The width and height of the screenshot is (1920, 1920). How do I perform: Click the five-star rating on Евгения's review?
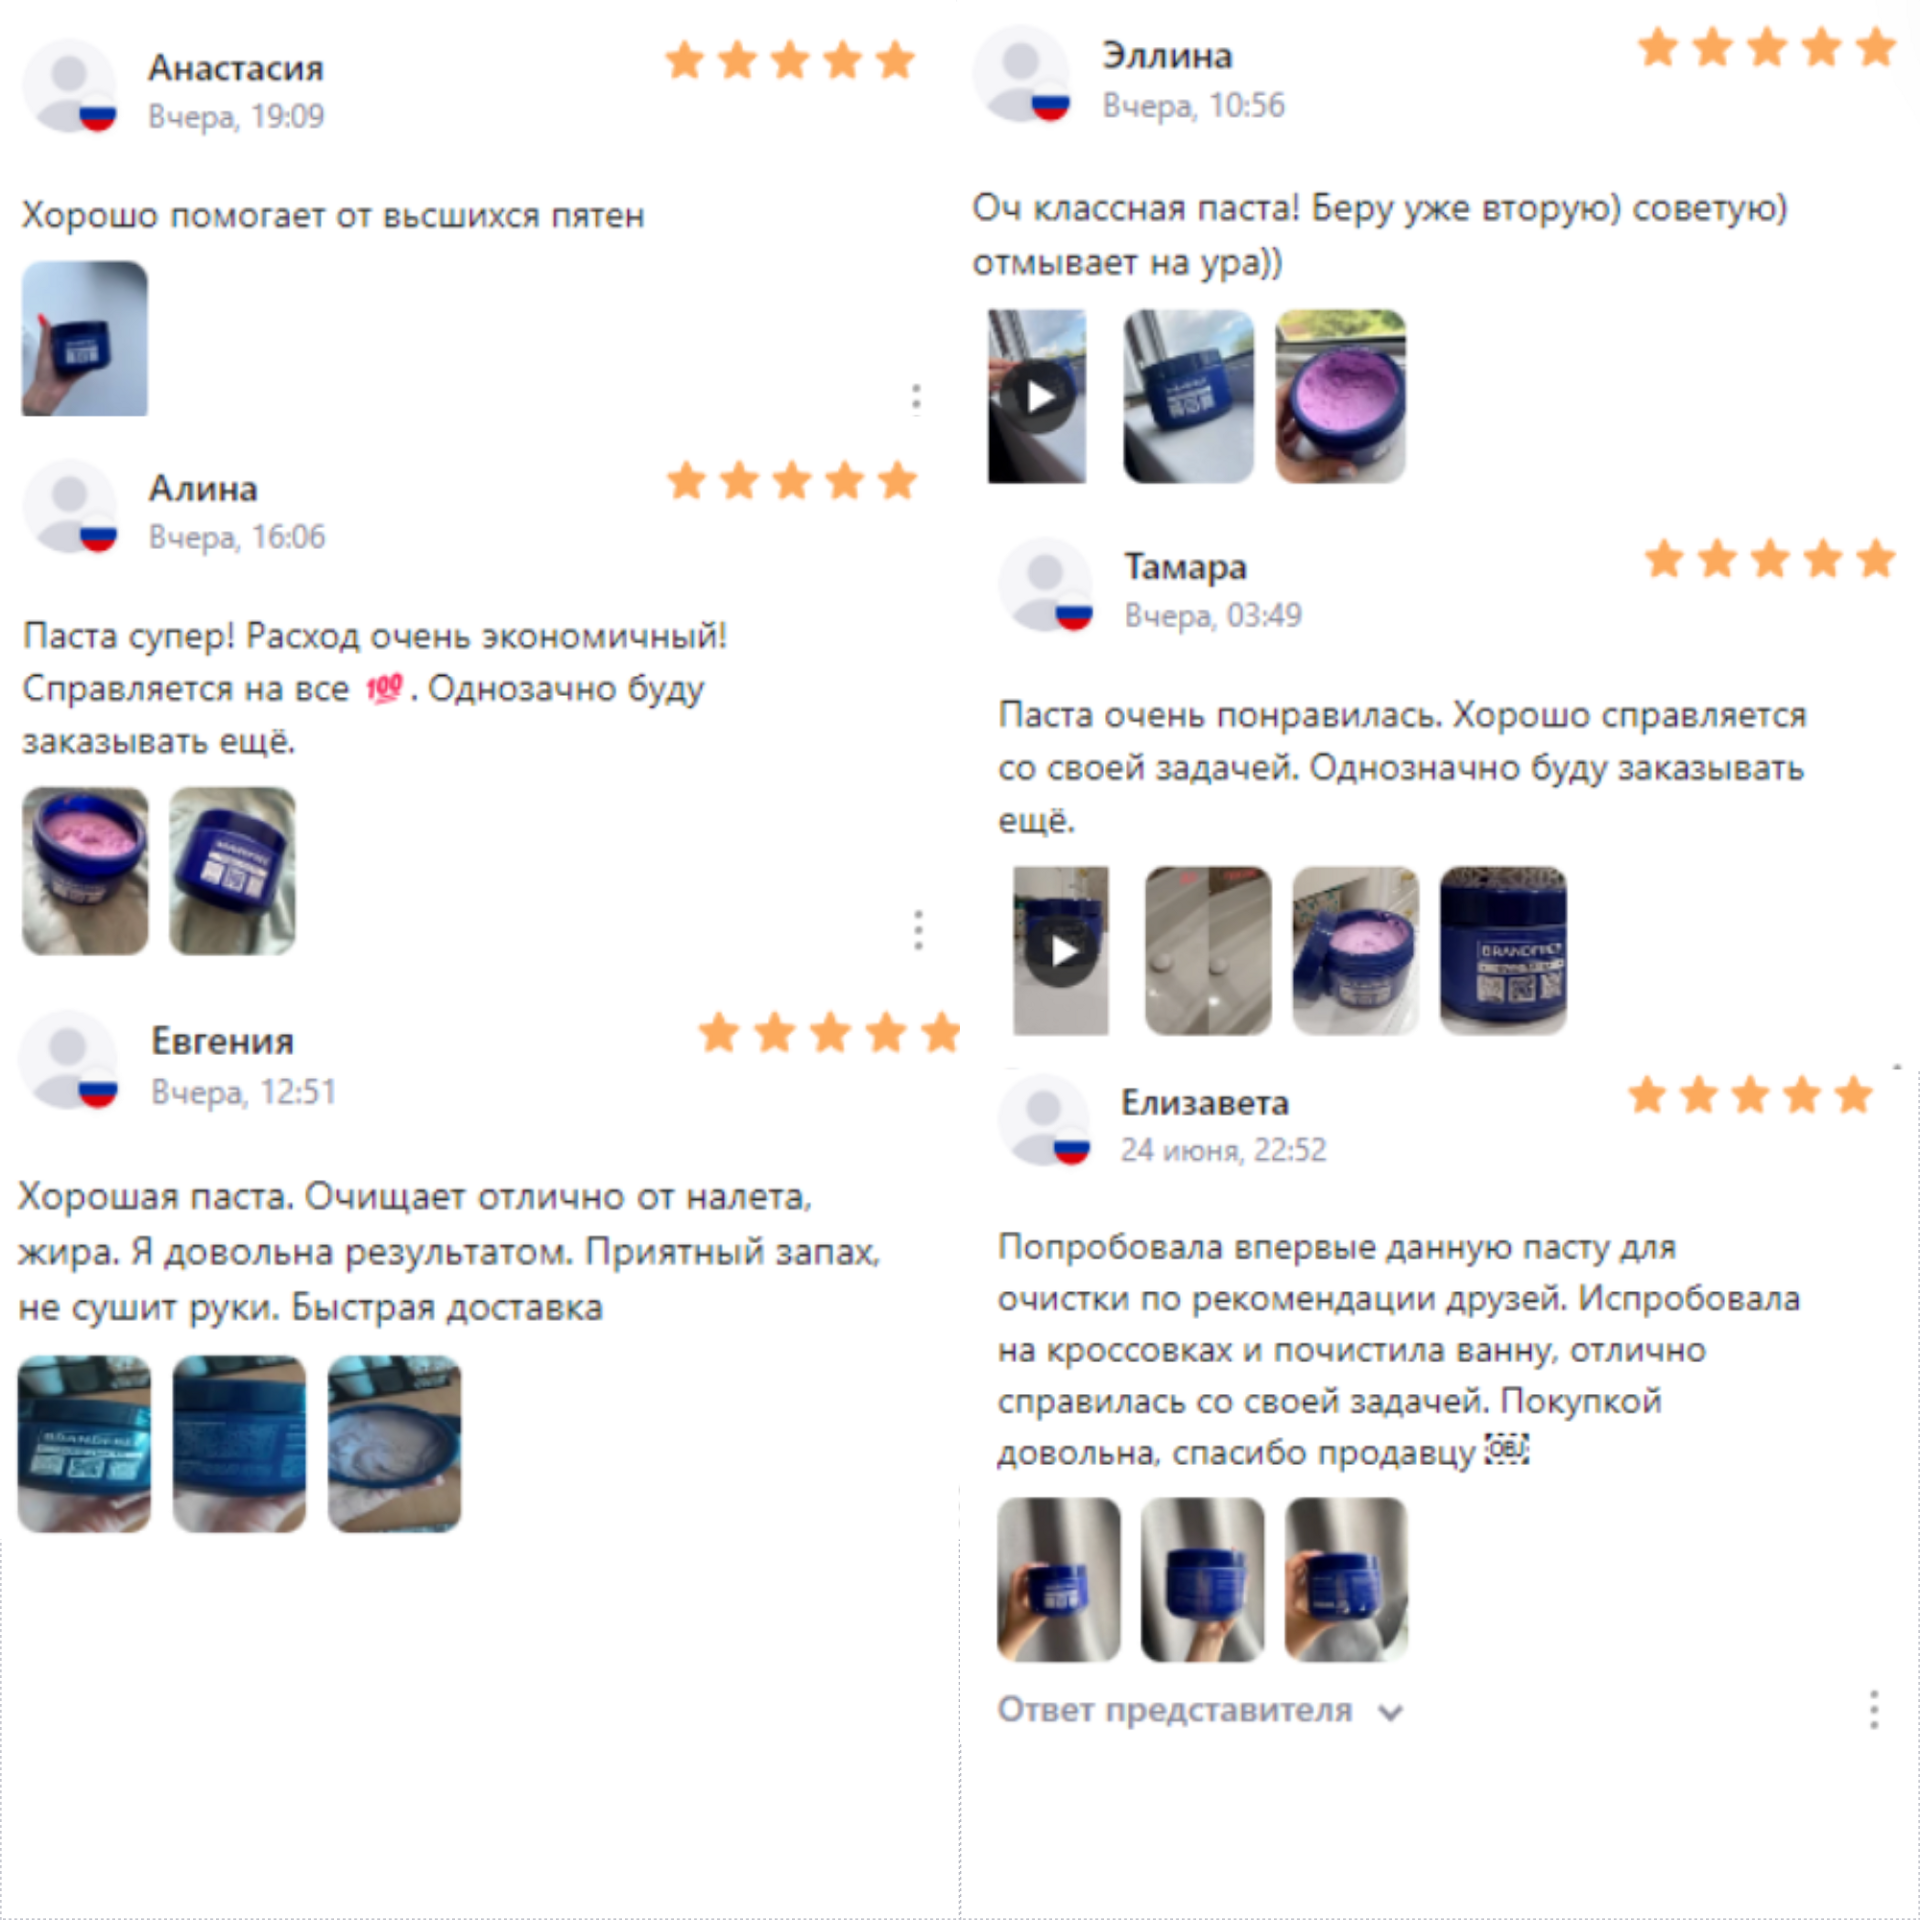coord(829,1033)
